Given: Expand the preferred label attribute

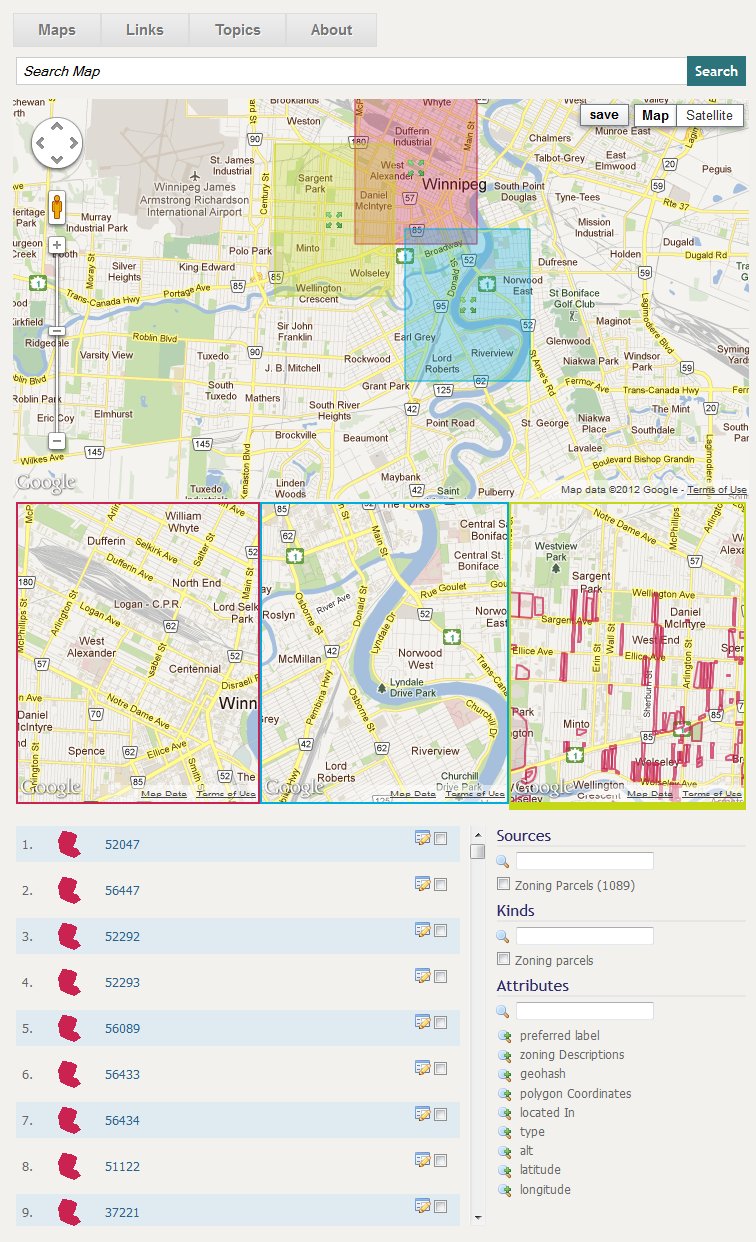Looking at the screenshot, I should coord(504,1036).
